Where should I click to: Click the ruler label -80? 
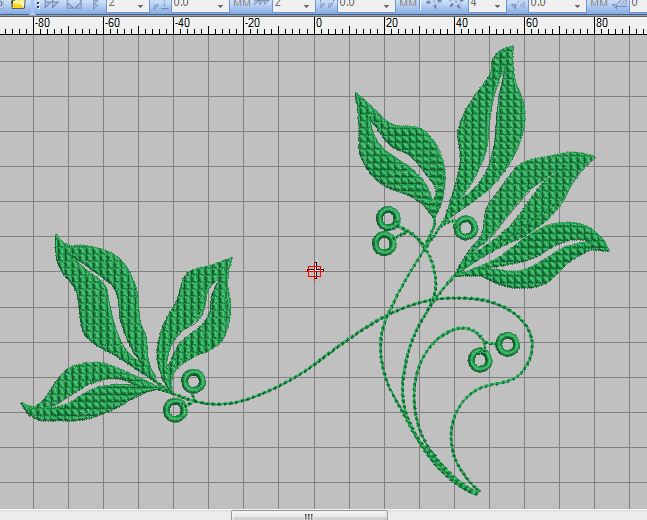(x=42, y=23)
